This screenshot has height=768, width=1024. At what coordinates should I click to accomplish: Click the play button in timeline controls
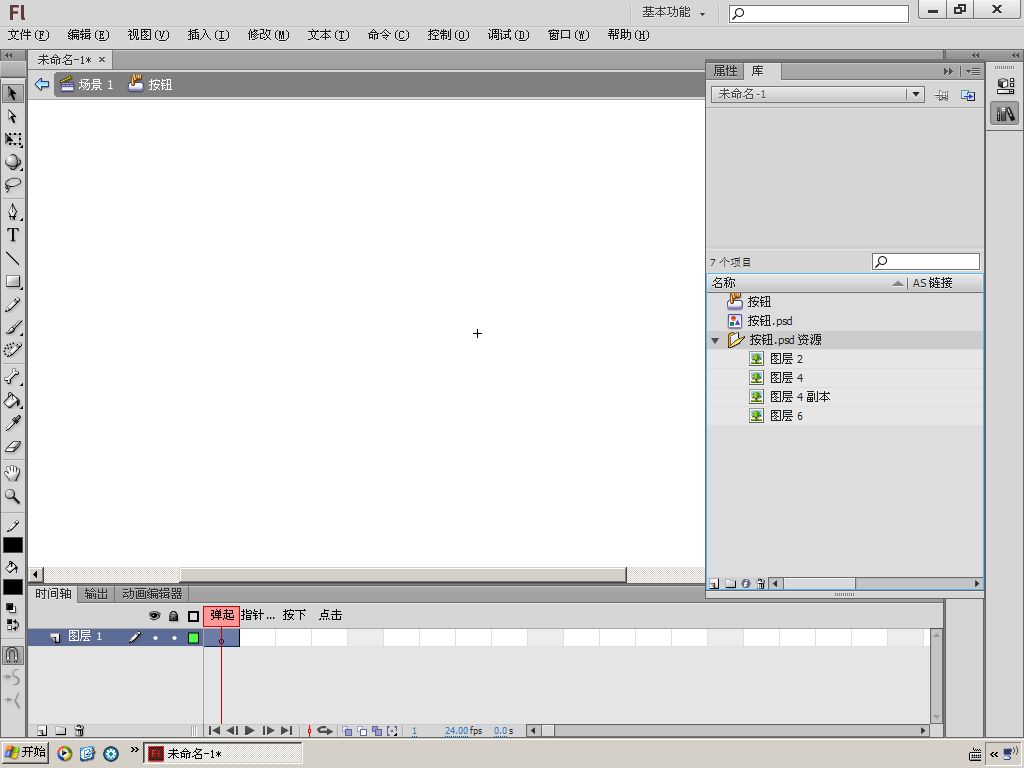[249, 731]
